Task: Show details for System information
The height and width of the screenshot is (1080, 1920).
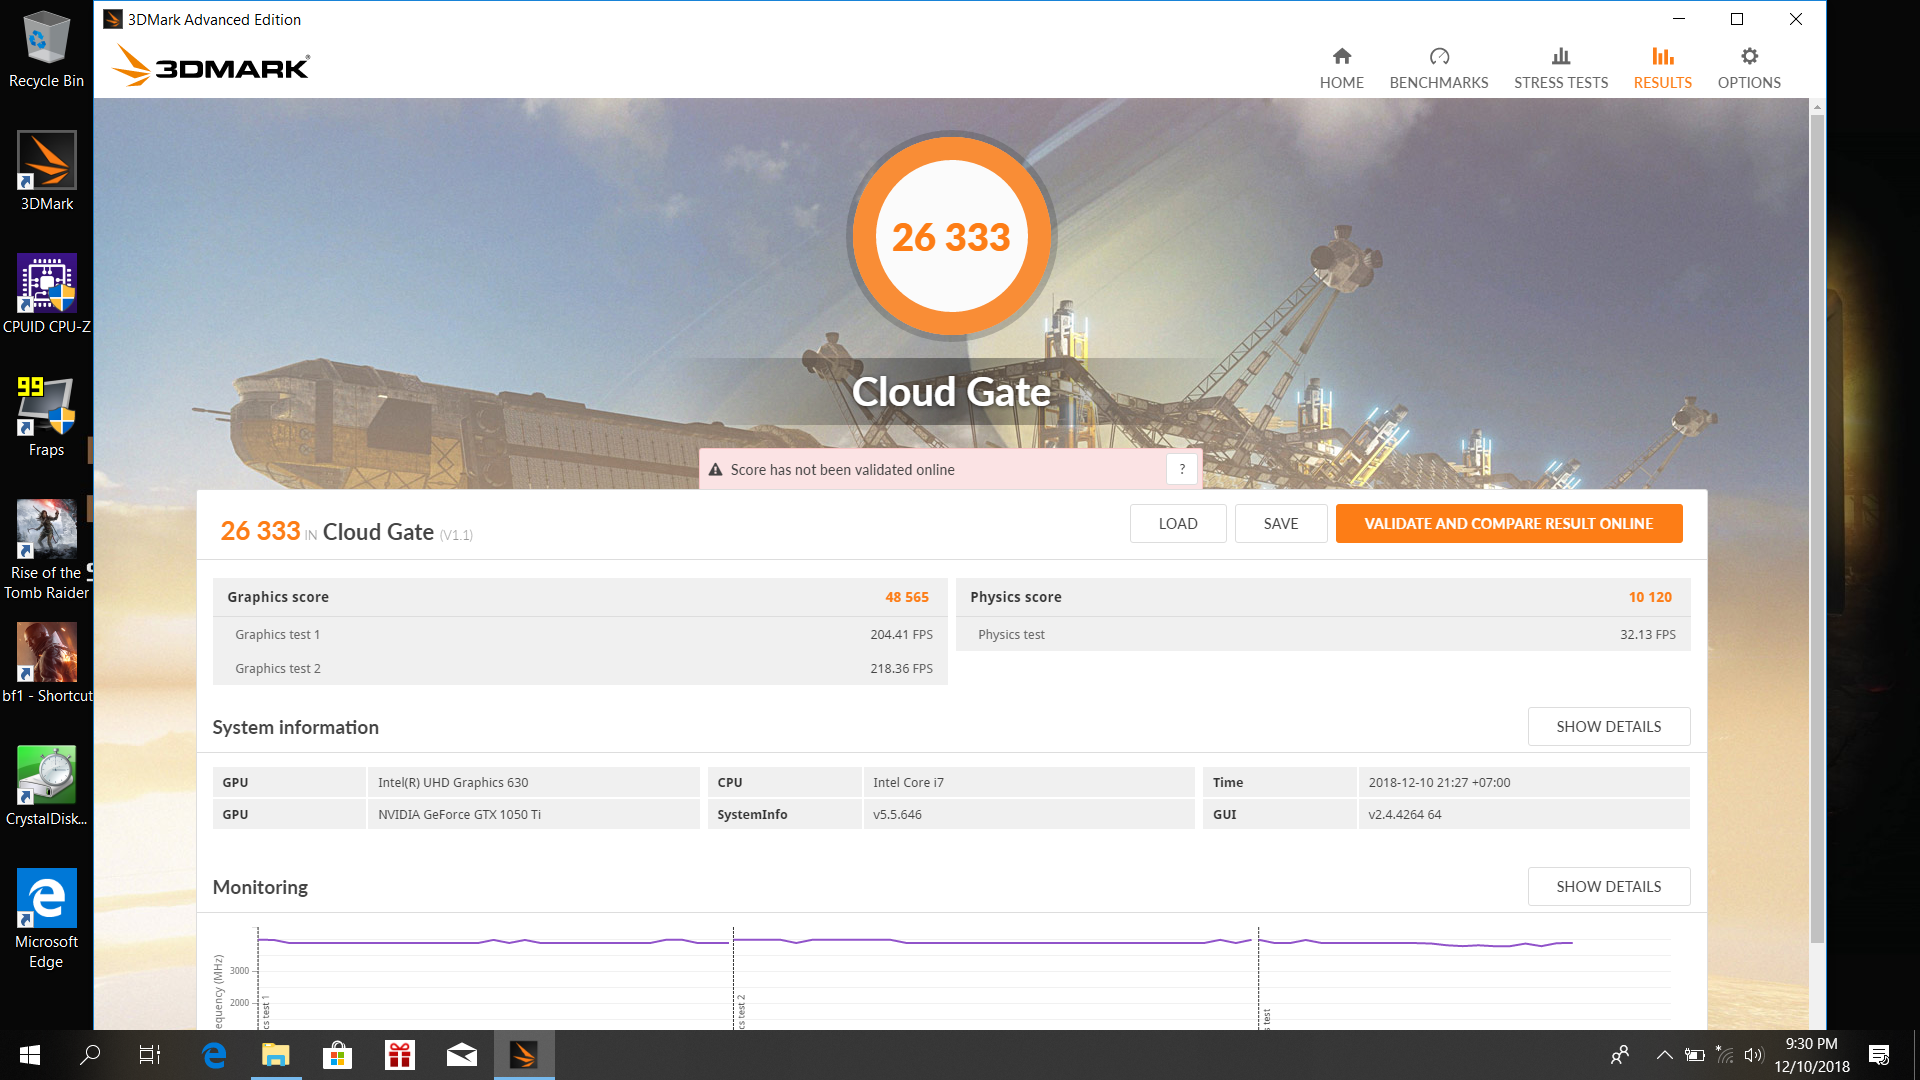Action: tap(1609, 726)
